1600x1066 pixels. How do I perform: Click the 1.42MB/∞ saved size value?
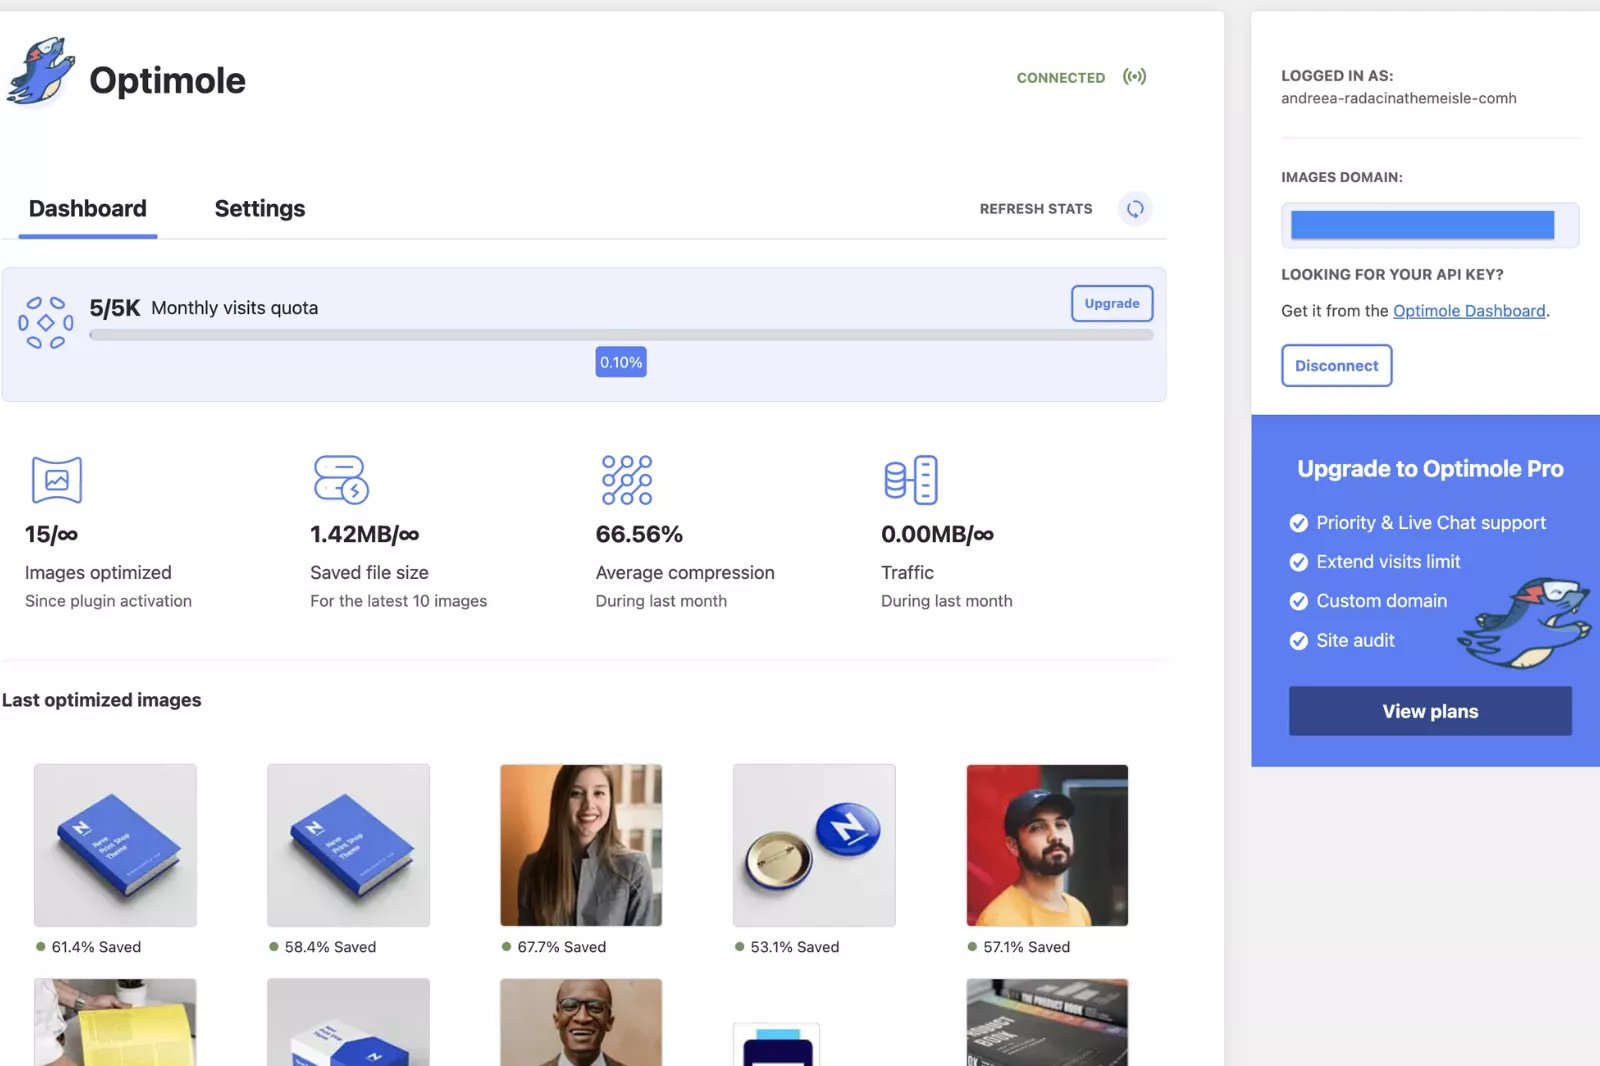point(365,534)
